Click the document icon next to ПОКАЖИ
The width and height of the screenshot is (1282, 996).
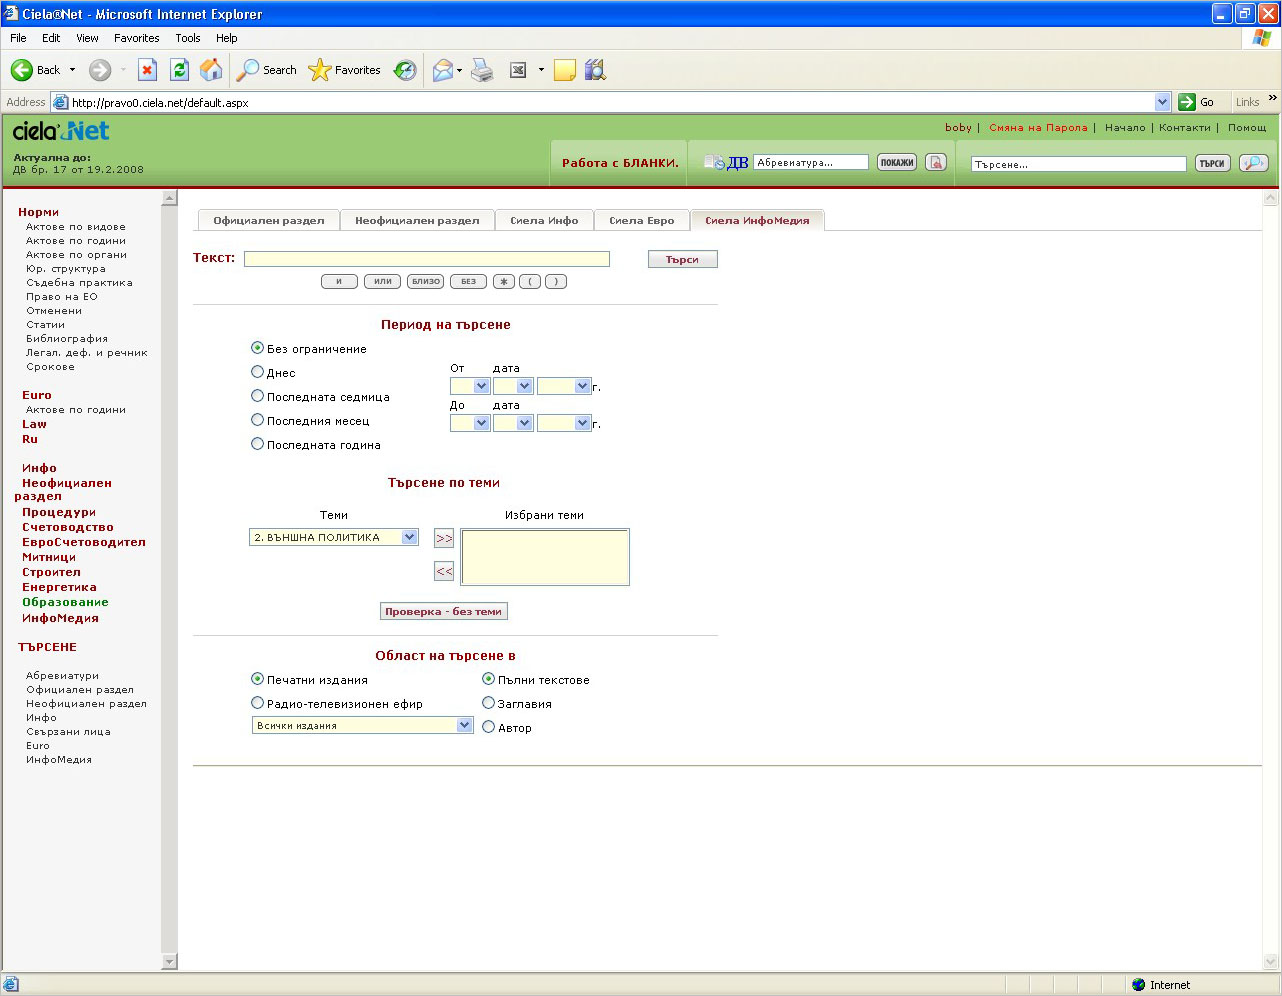click(935, 162)
